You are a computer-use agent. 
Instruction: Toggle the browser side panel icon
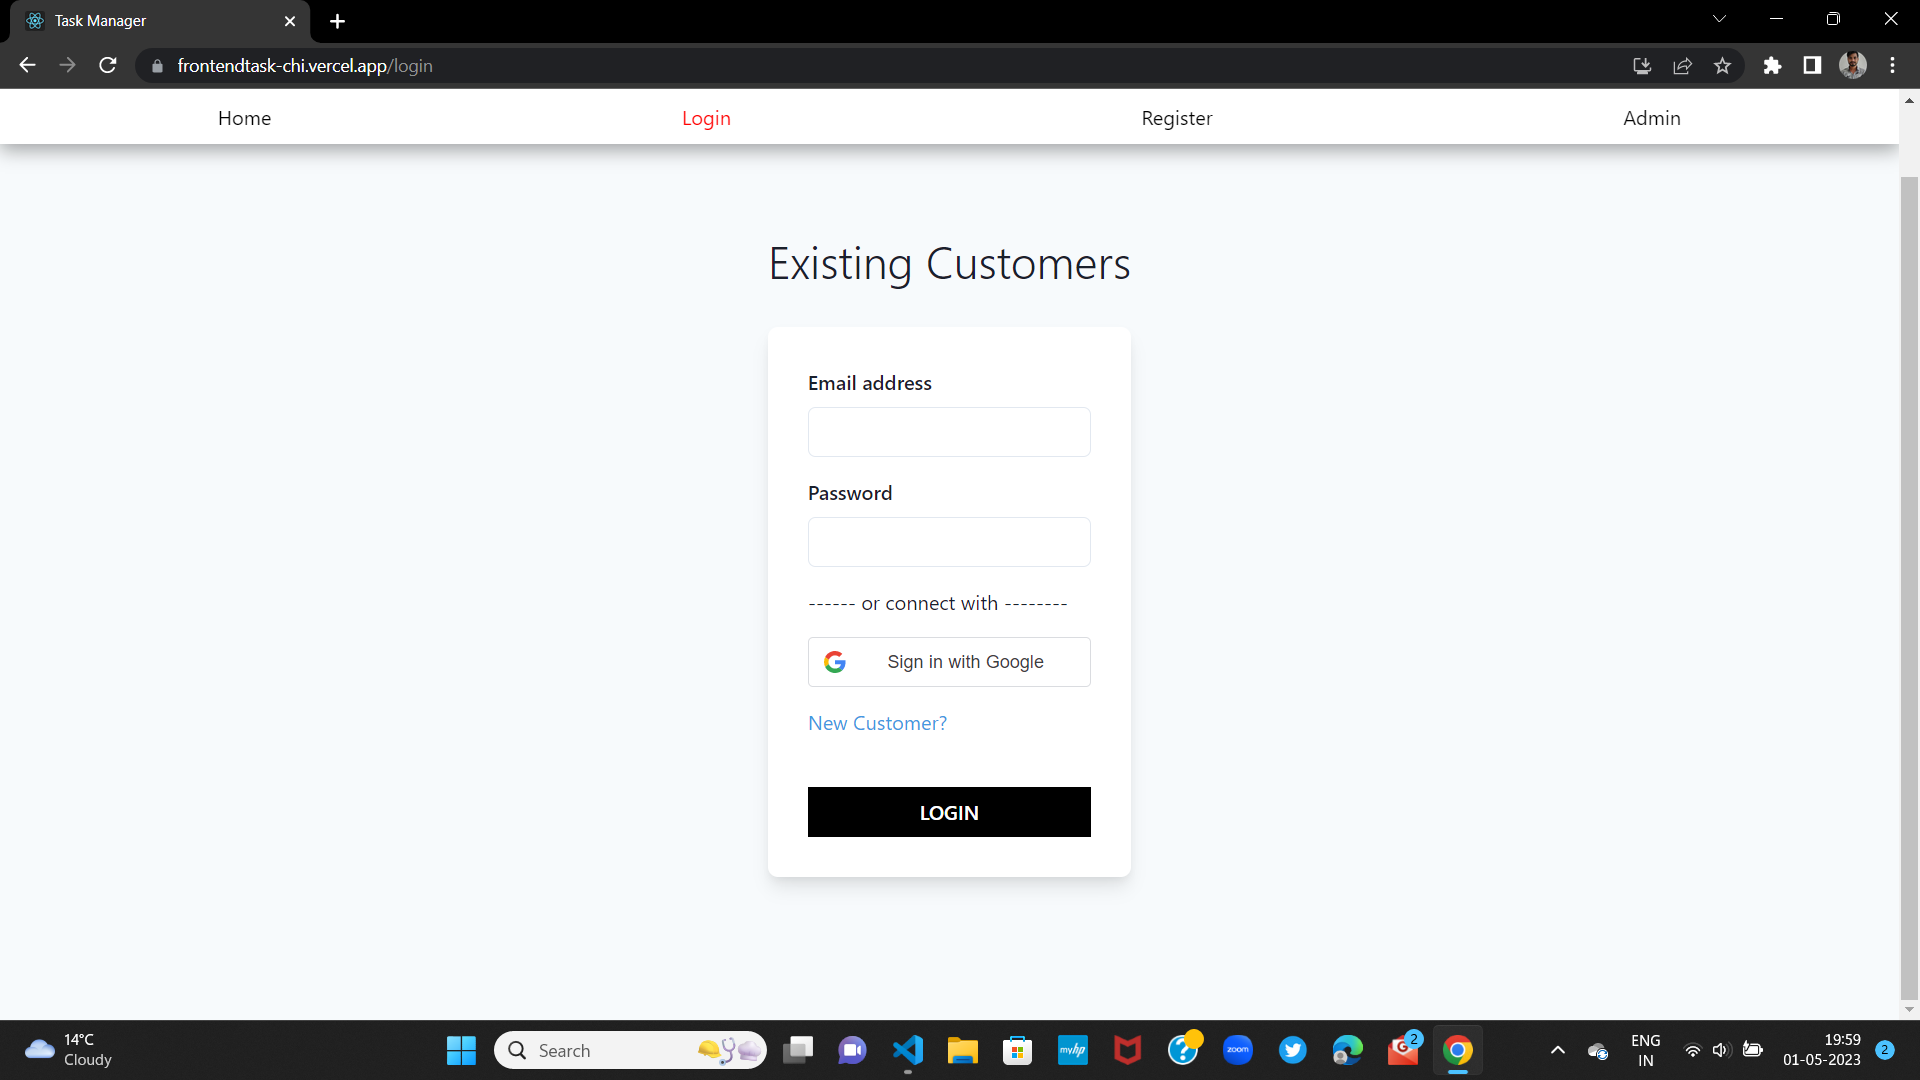(x=1812, y=66)
